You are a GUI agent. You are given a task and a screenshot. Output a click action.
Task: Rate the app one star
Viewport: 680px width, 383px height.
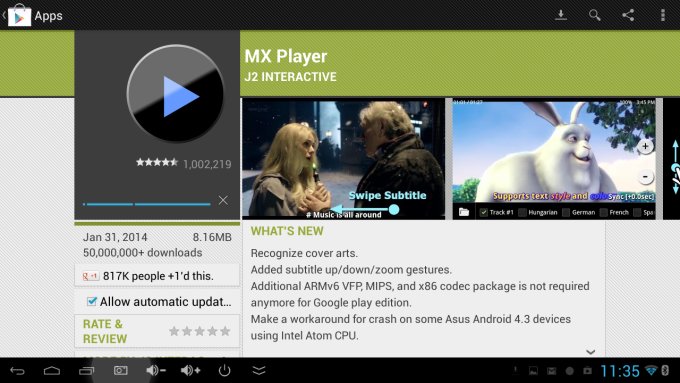[174, 331]
